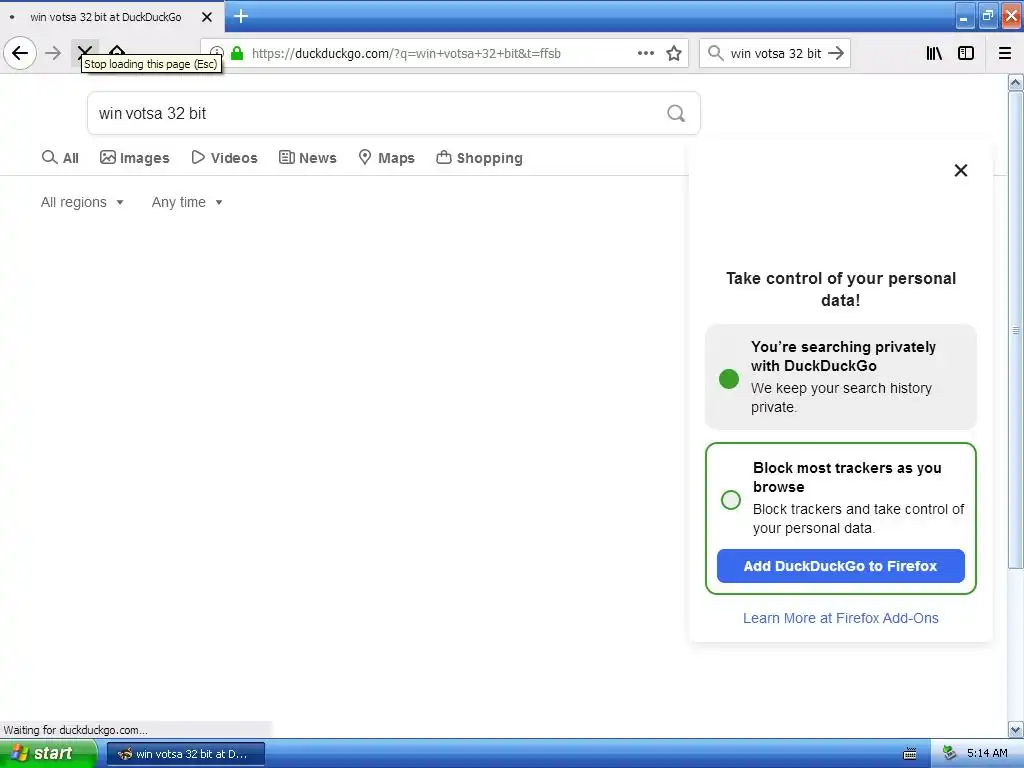Go back using the back arrow button
The image size is (1024, 768).
pos(20,53)
